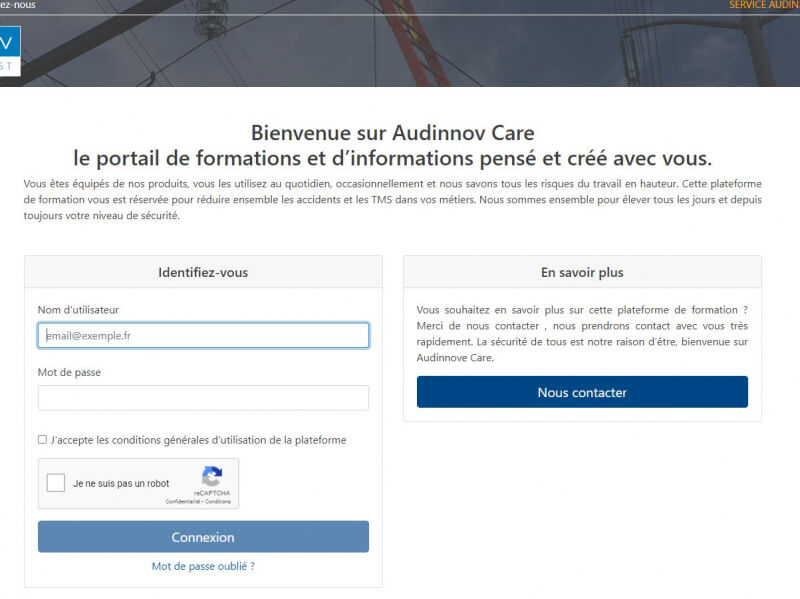Click the Nous contacter button

582,392
